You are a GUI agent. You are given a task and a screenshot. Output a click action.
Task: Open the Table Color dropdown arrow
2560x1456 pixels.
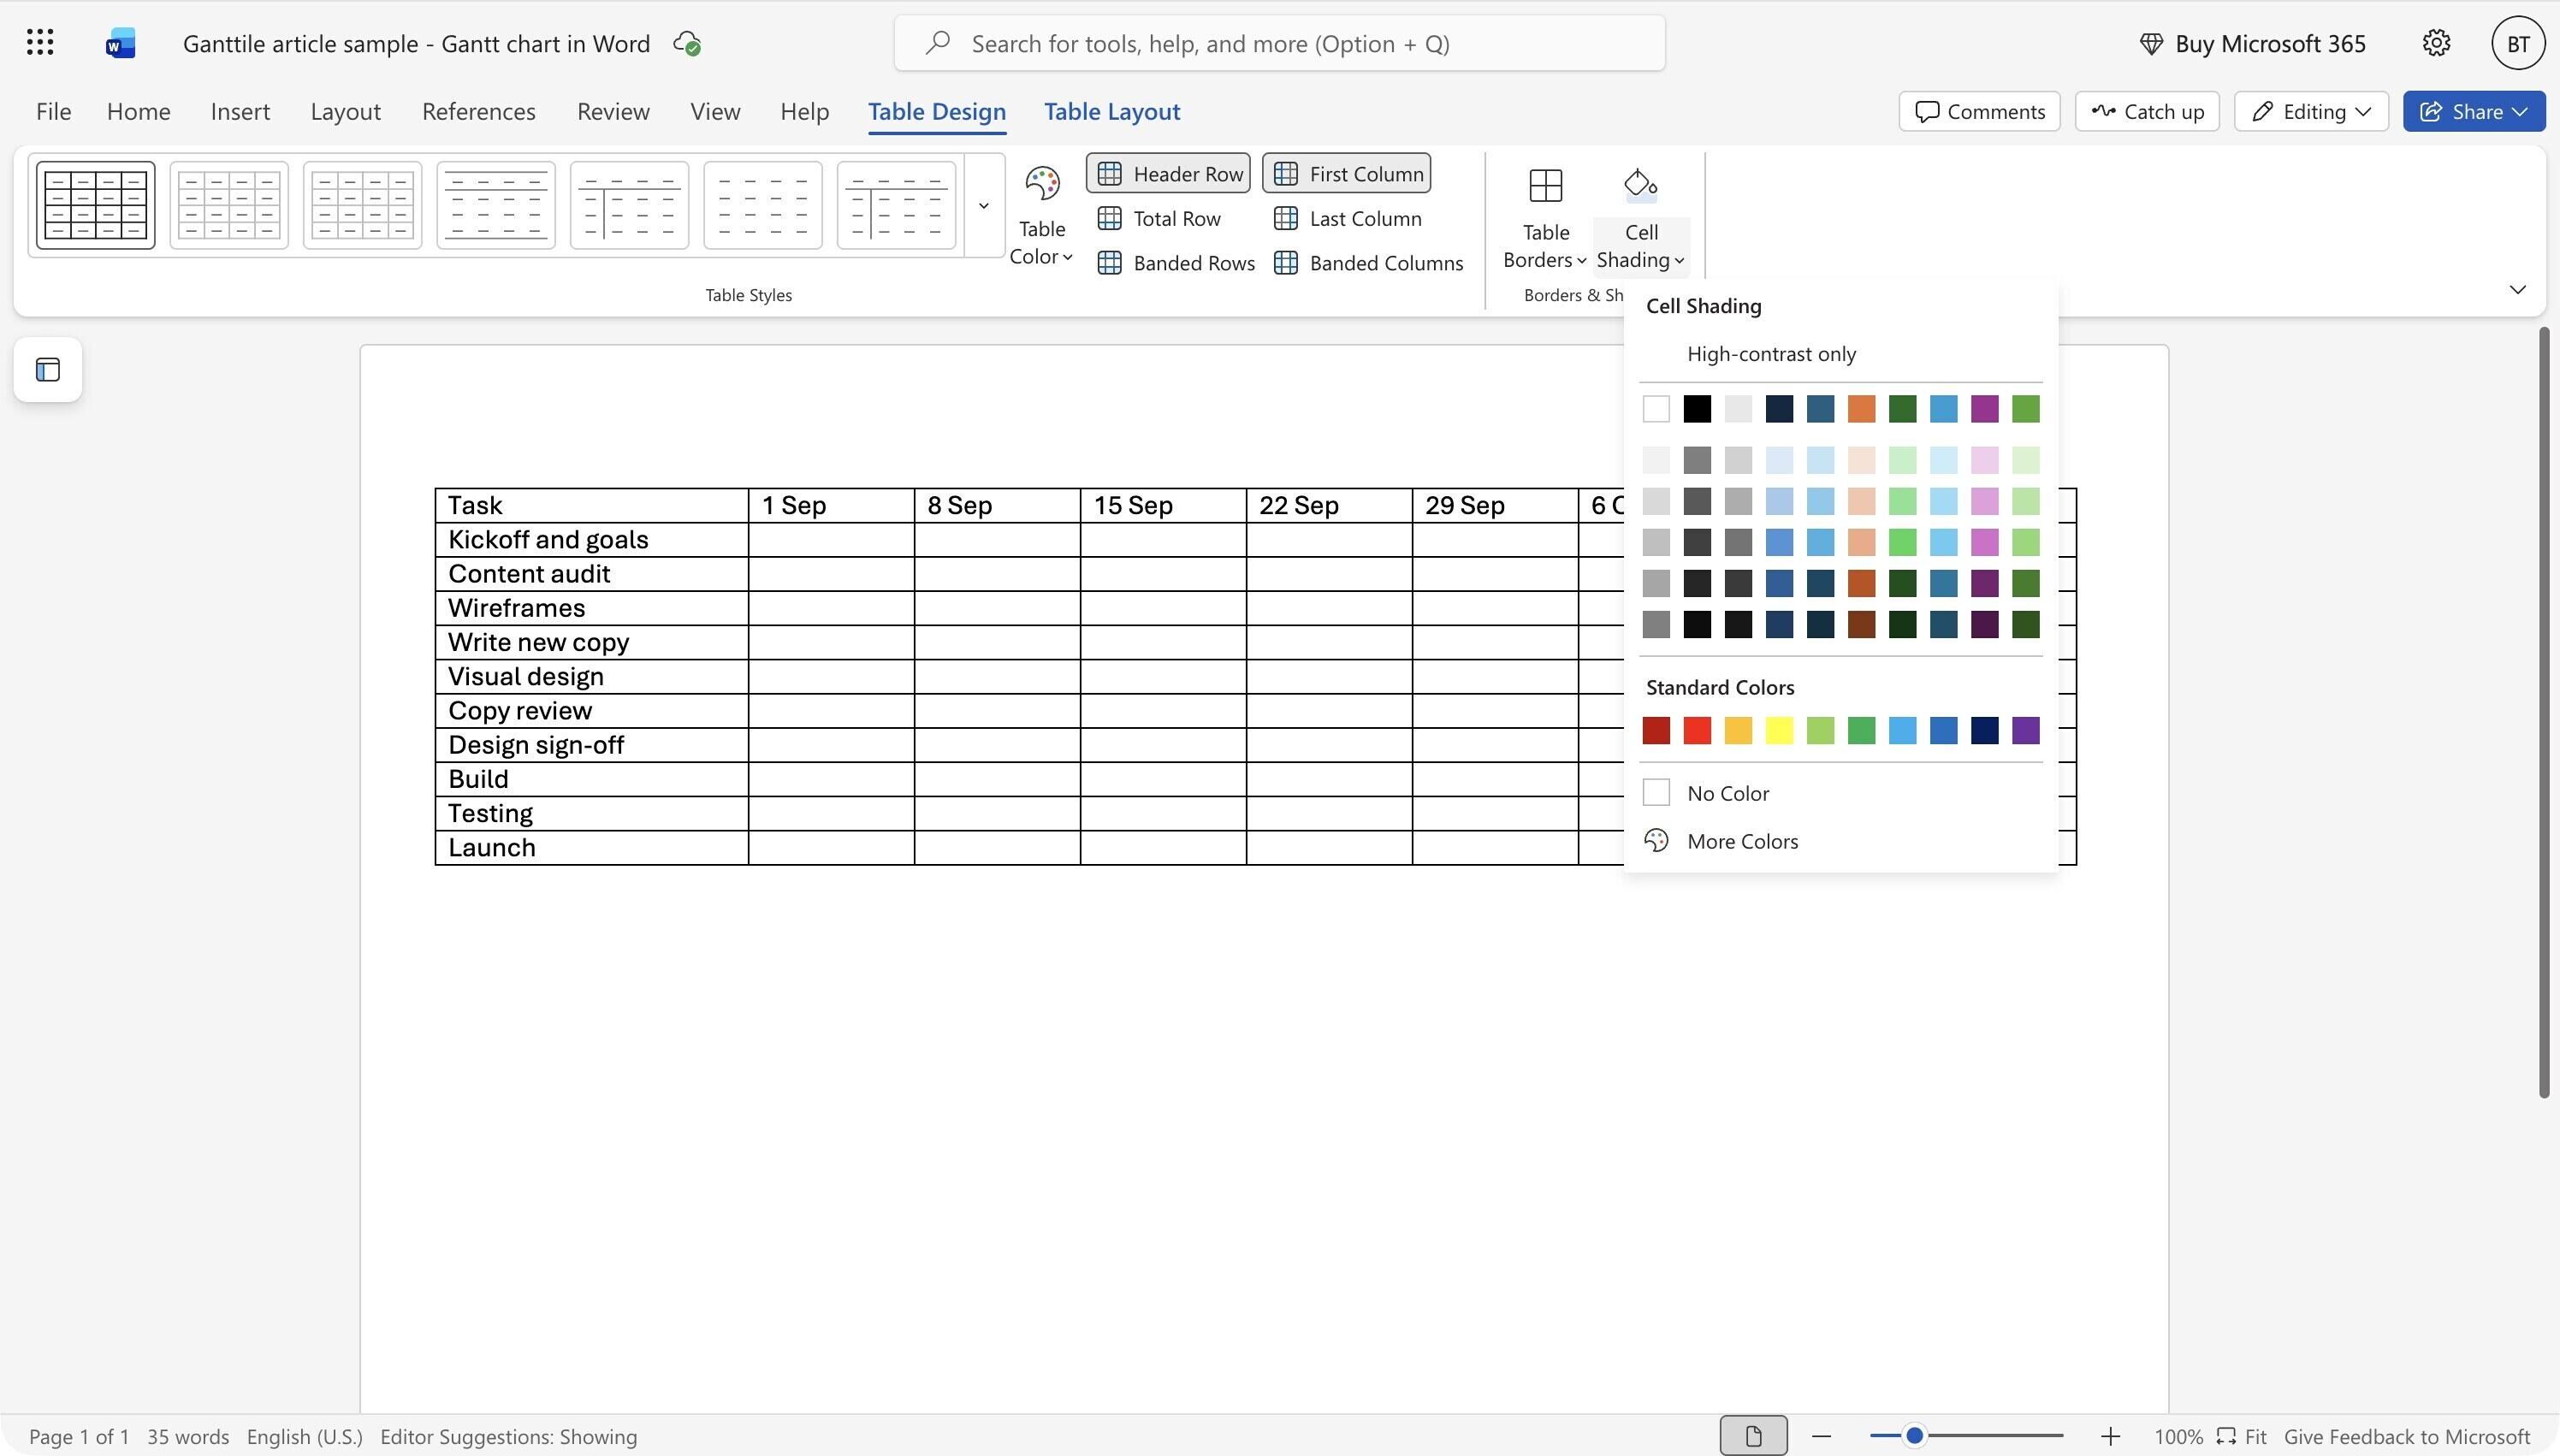pos(1068,257)
